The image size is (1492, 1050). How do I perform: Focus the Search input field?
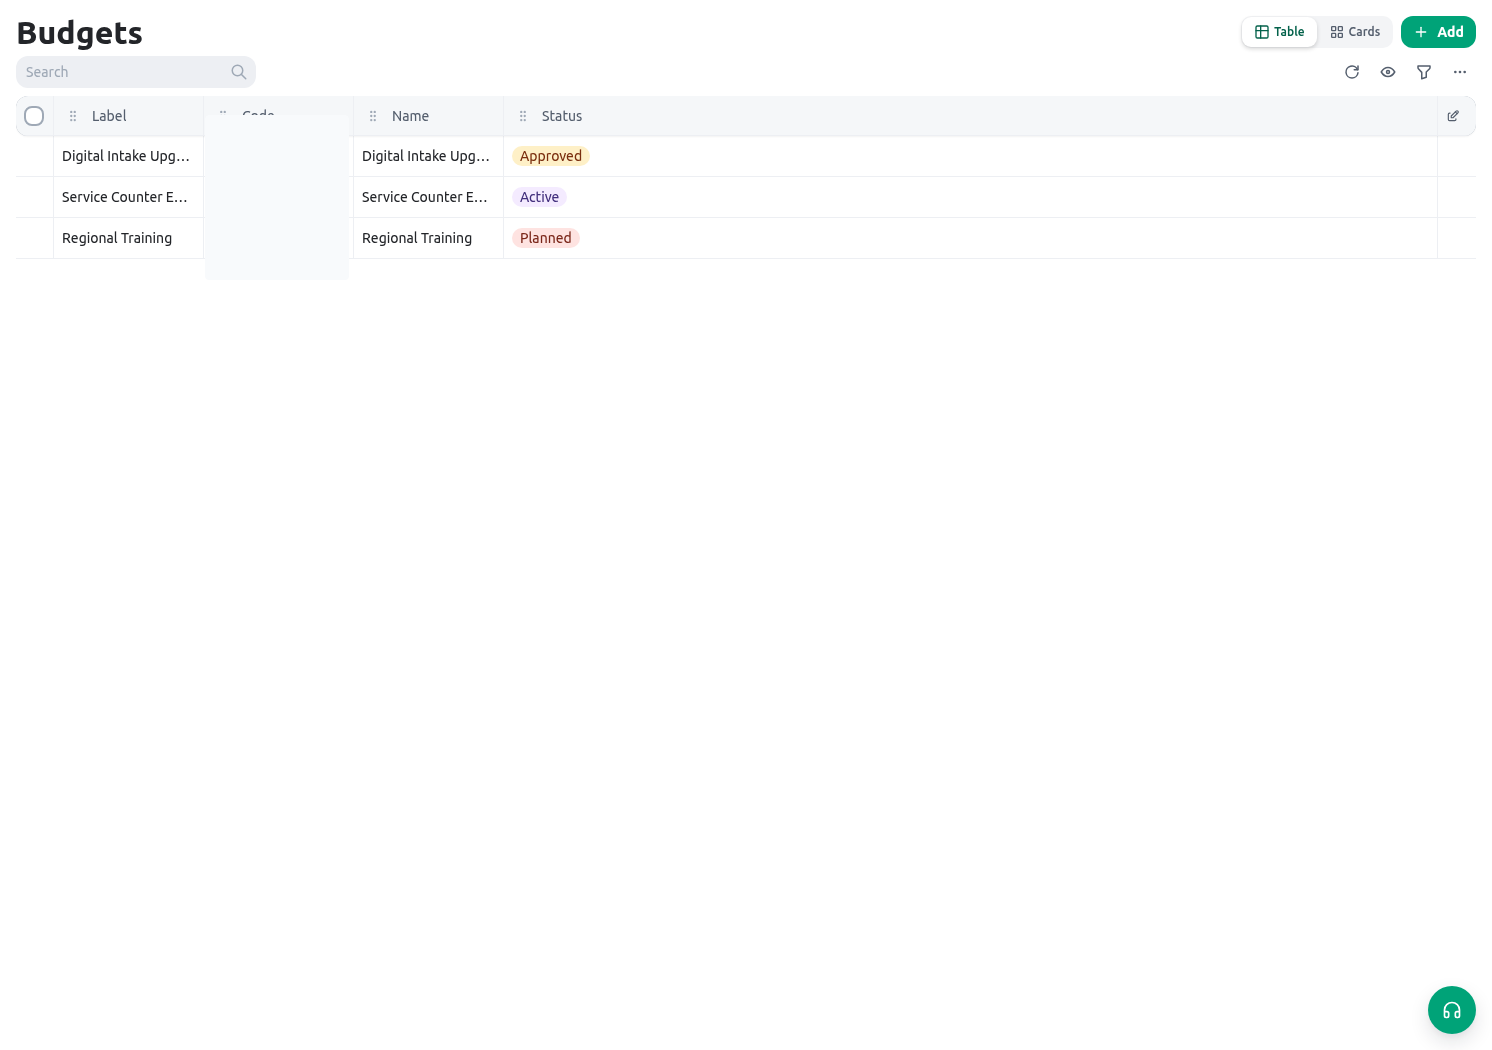click(136, 72)
